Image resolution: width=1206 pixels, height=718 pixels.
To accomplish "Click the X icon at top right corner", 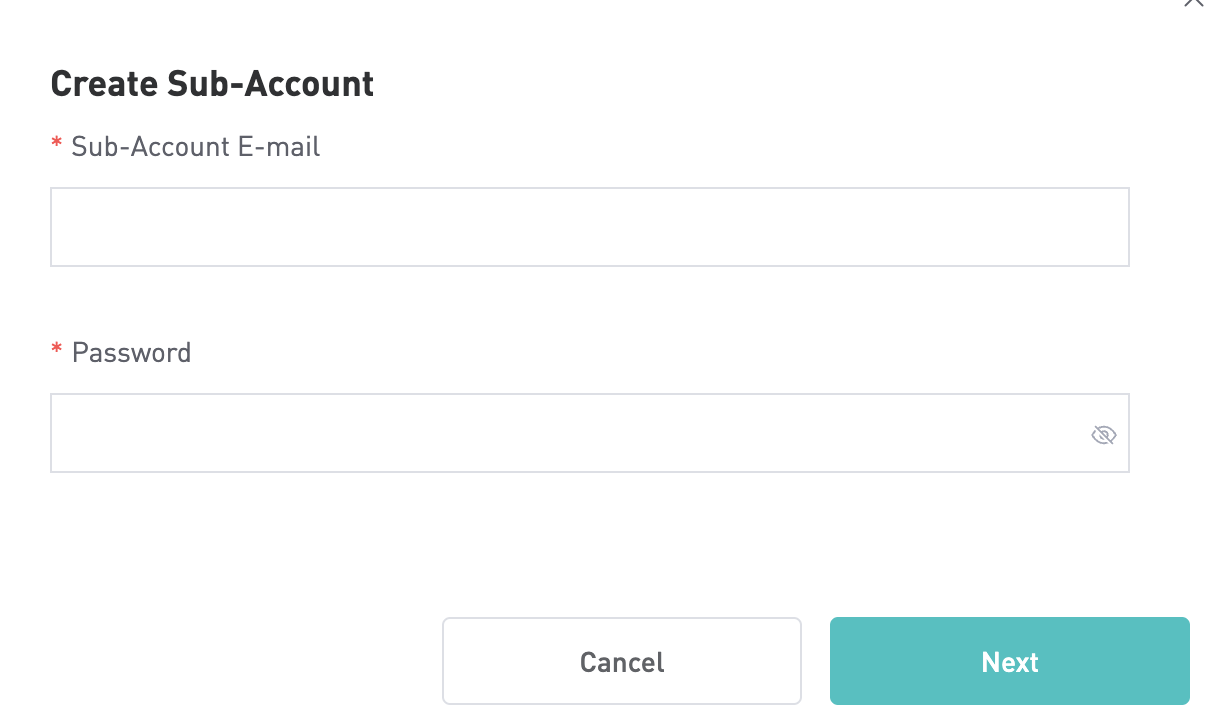I will [1193, 3].
